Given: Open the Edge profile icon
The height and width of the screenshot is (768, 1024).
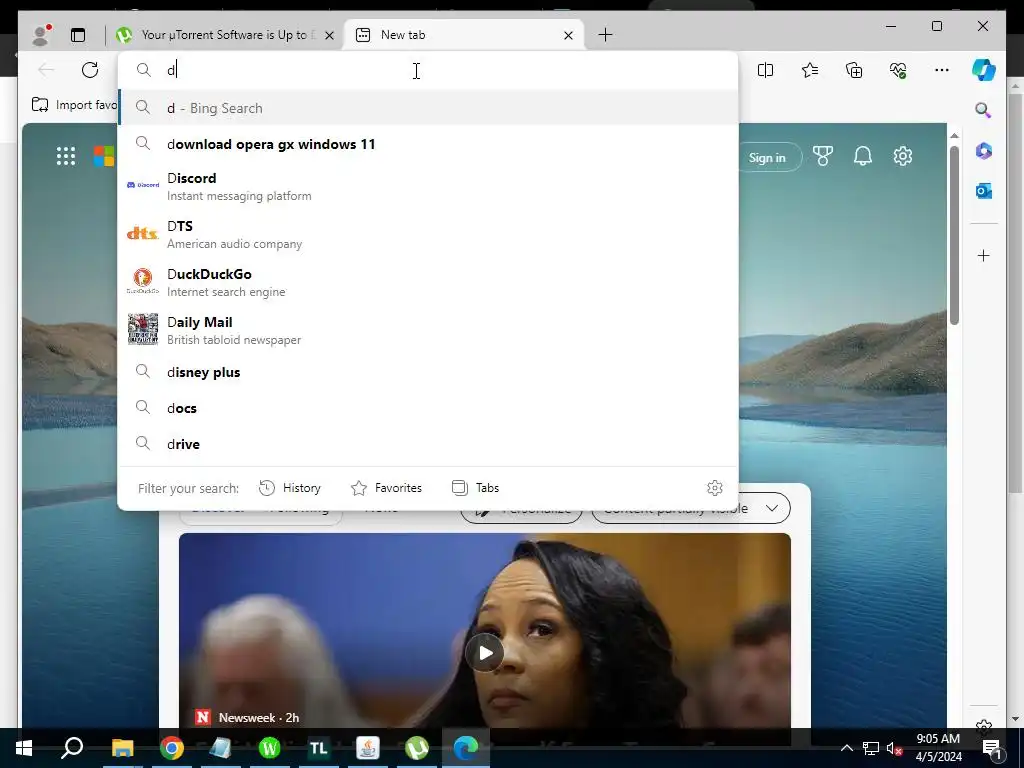Looking at the screenshot, I should [42, 35].
